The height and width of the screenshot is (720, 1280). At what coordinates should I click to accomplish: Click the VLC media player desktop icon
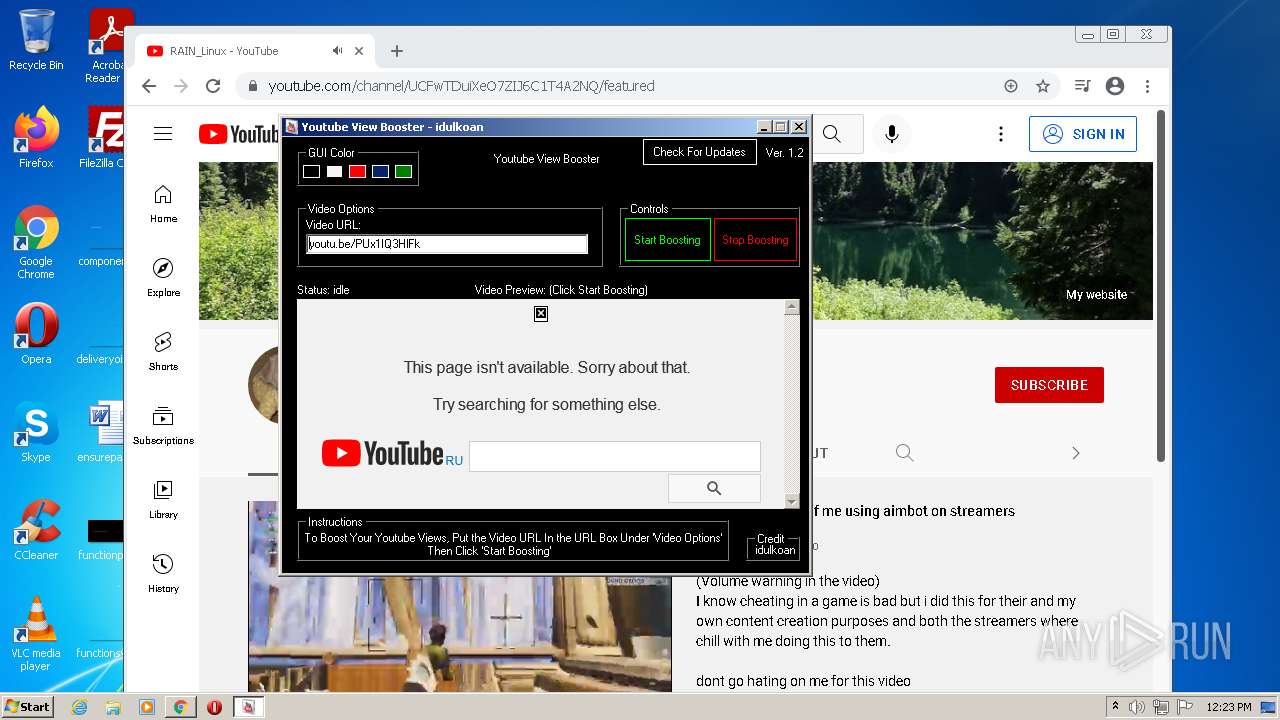click(x=36, y=634)
